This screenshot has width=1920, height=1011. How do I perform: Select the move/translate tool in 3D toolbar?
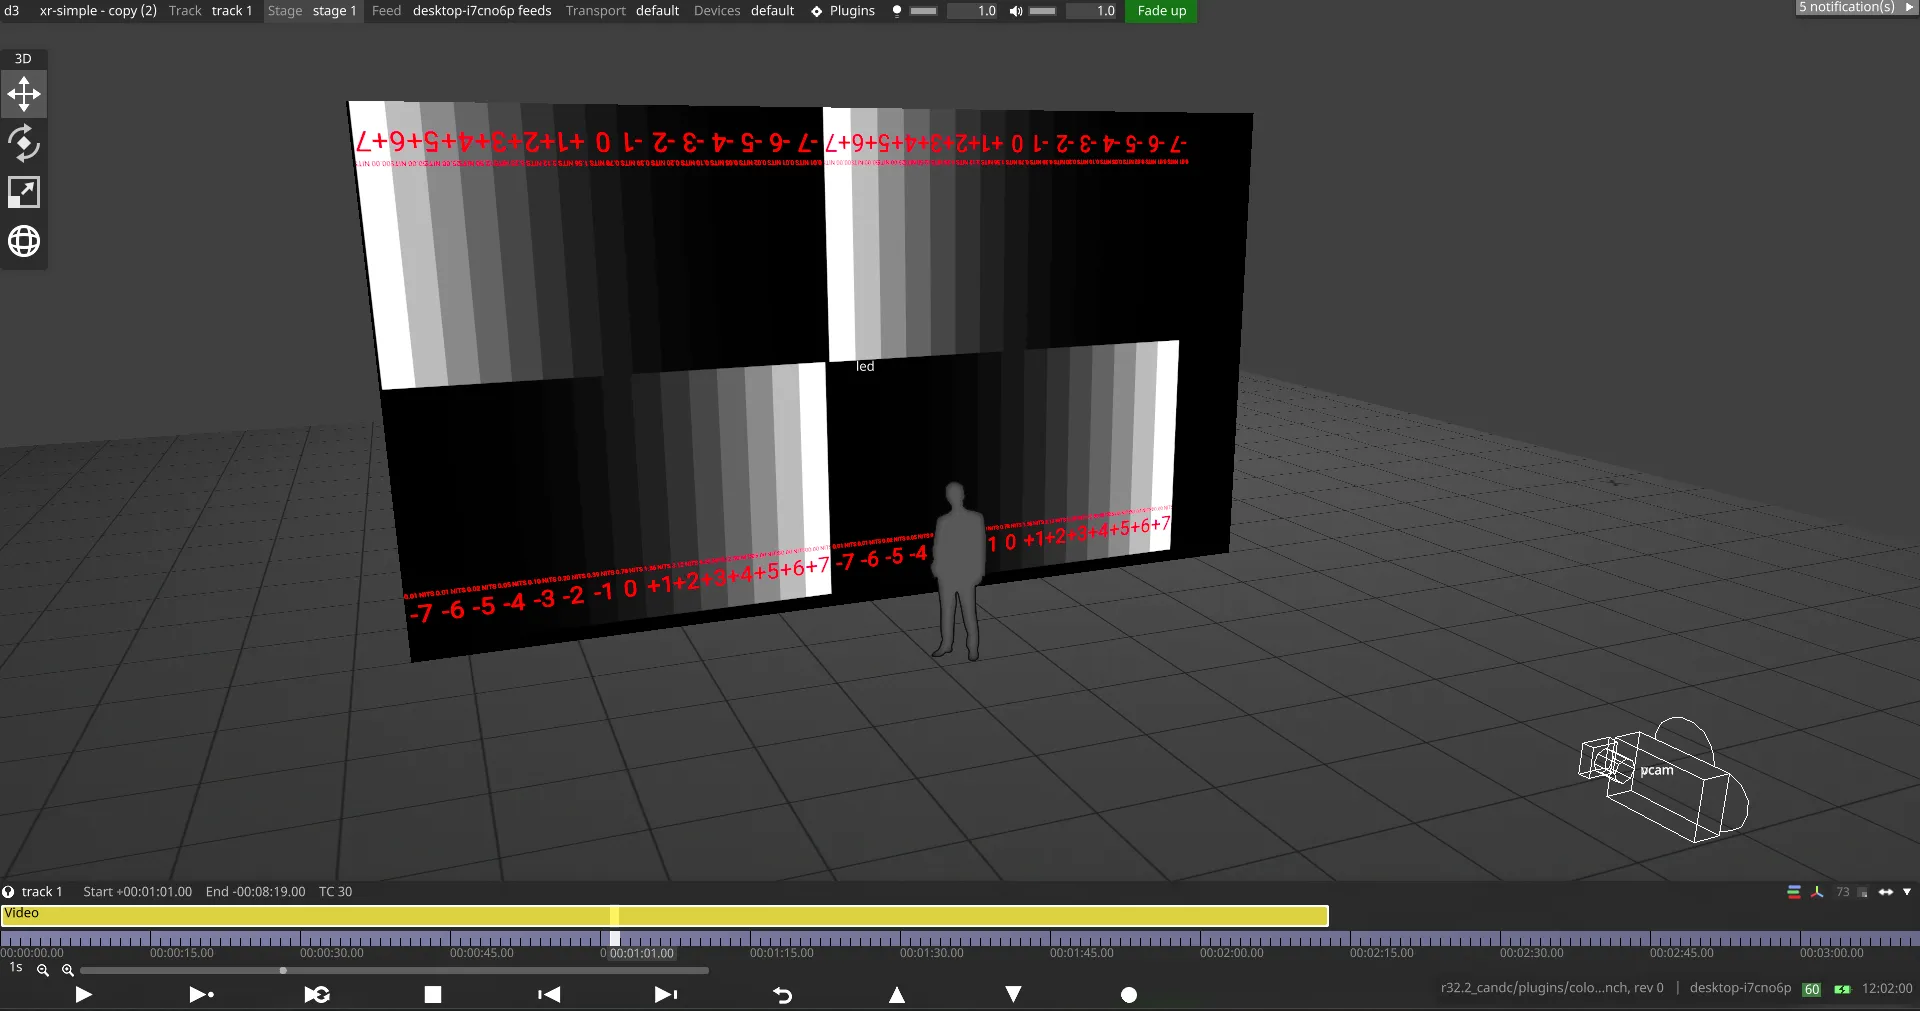click(24, 95)
